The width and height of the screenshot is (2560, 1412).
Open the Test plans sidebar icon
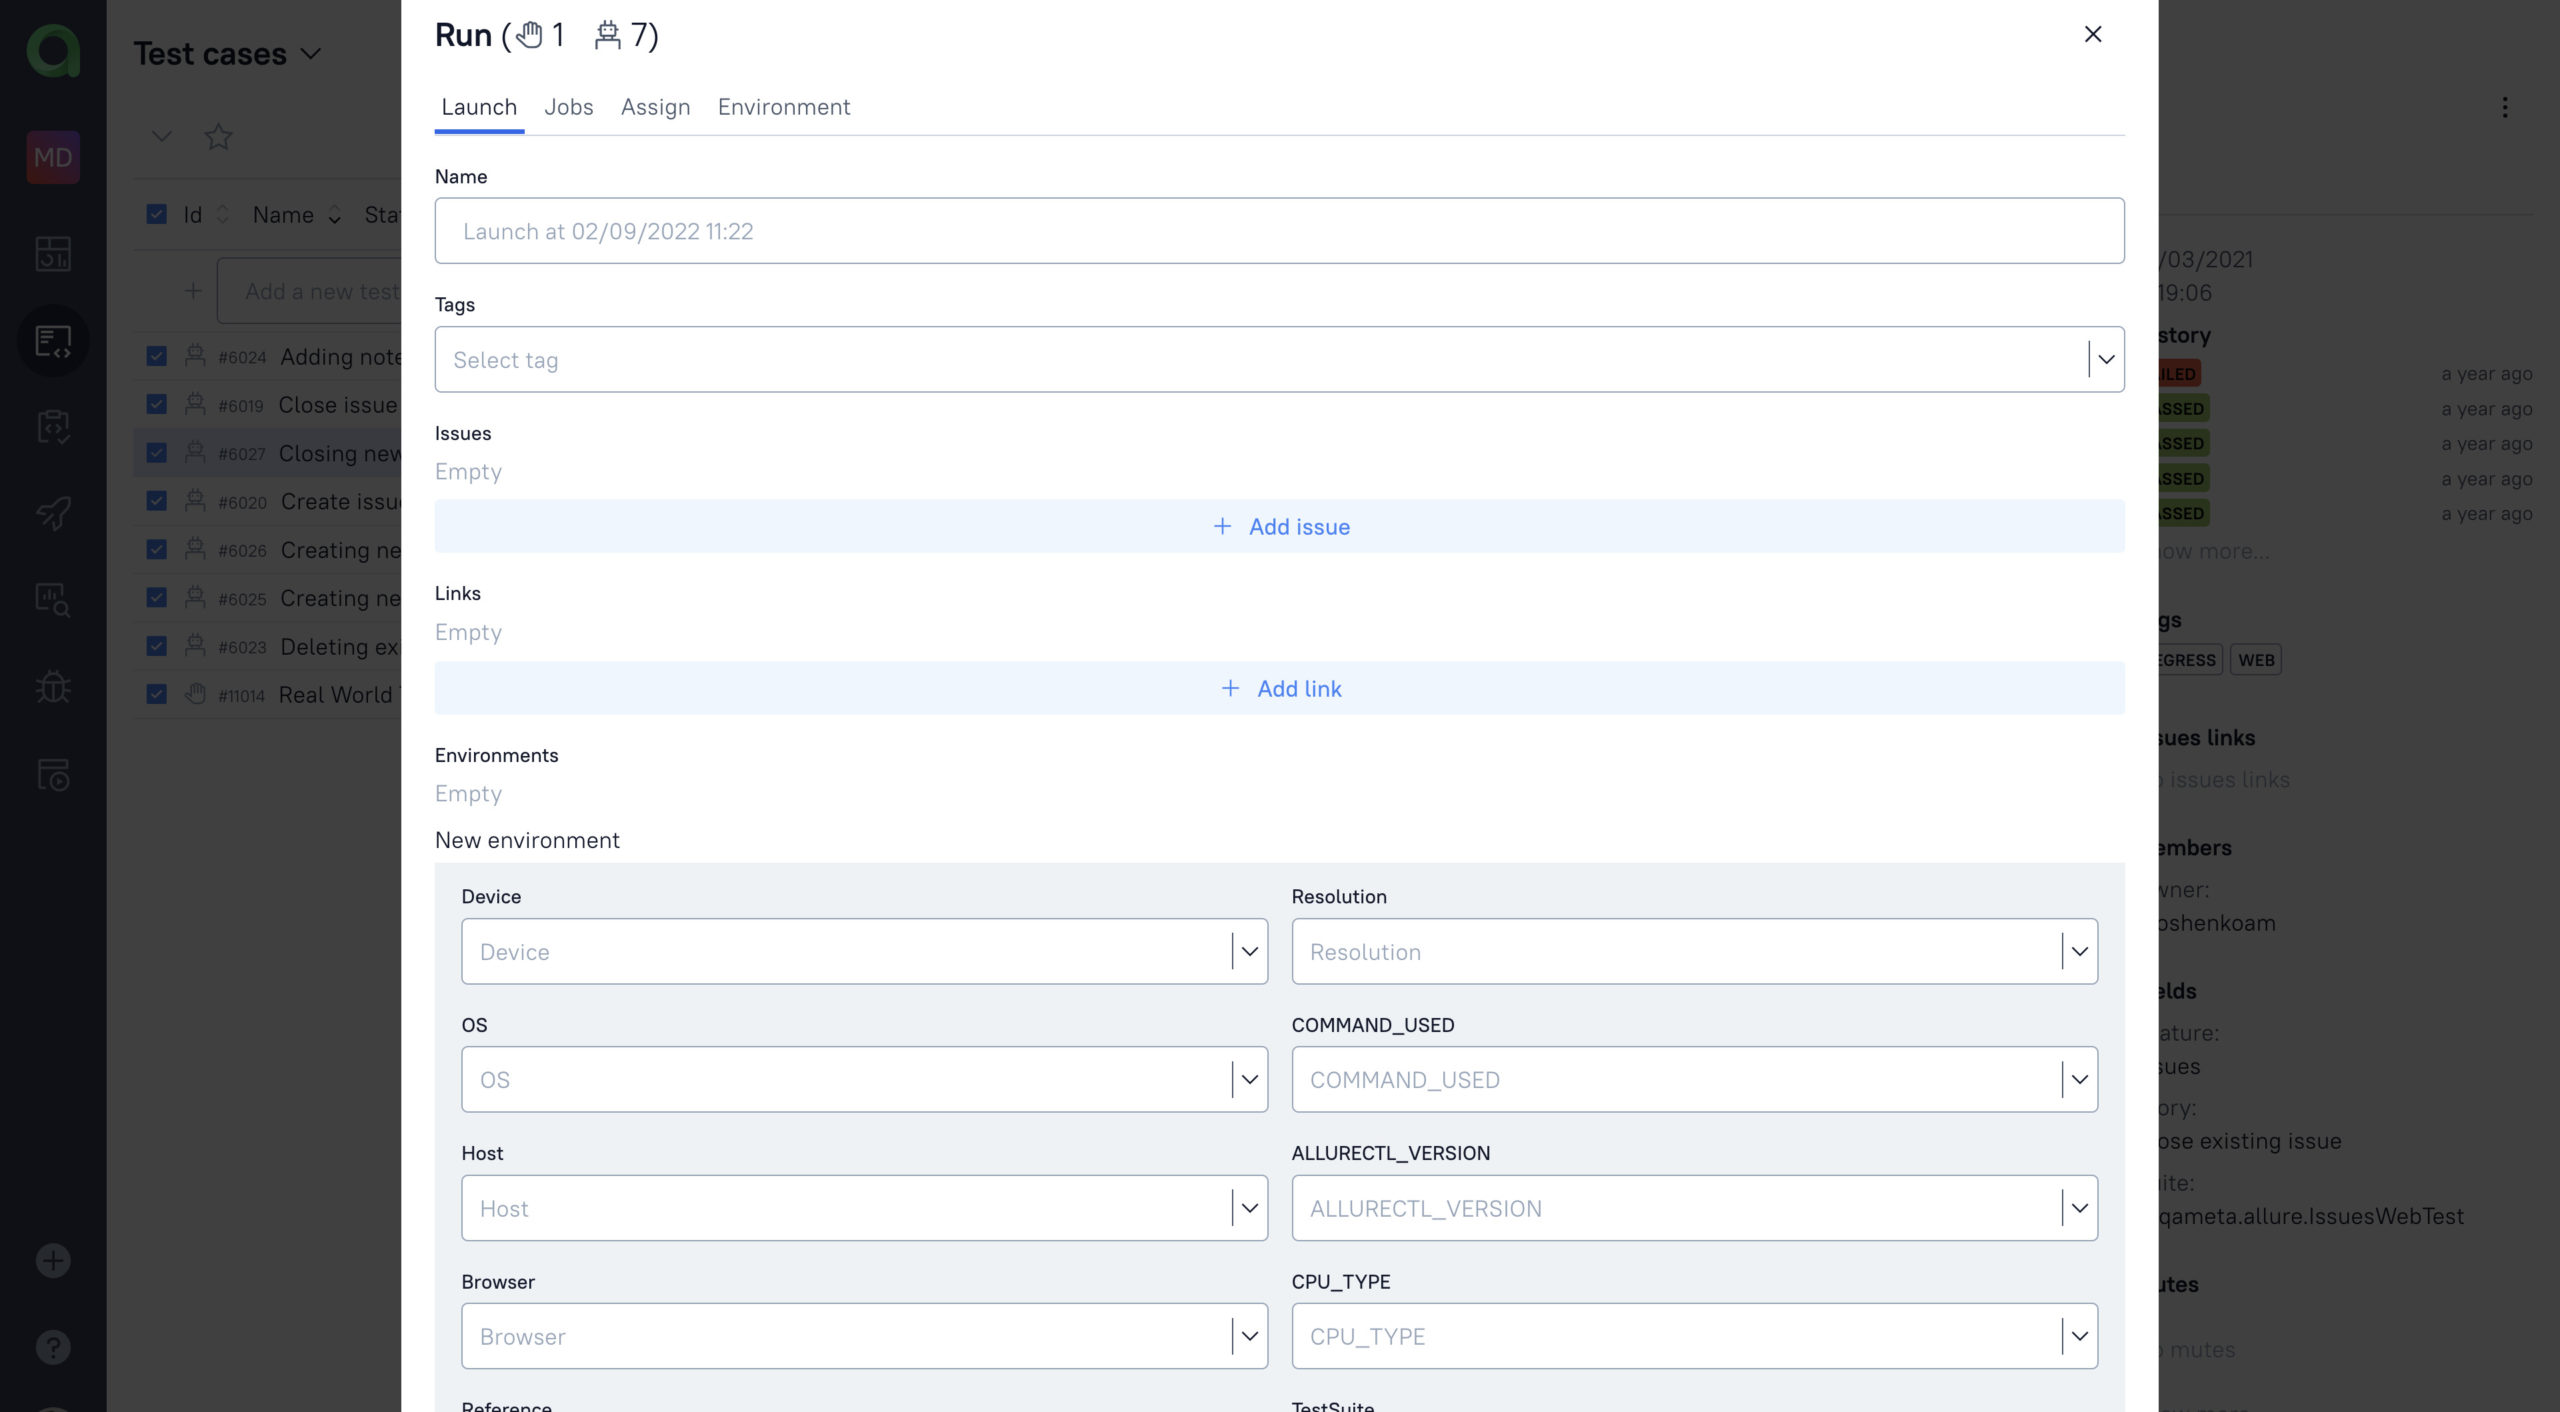[53, 427]
